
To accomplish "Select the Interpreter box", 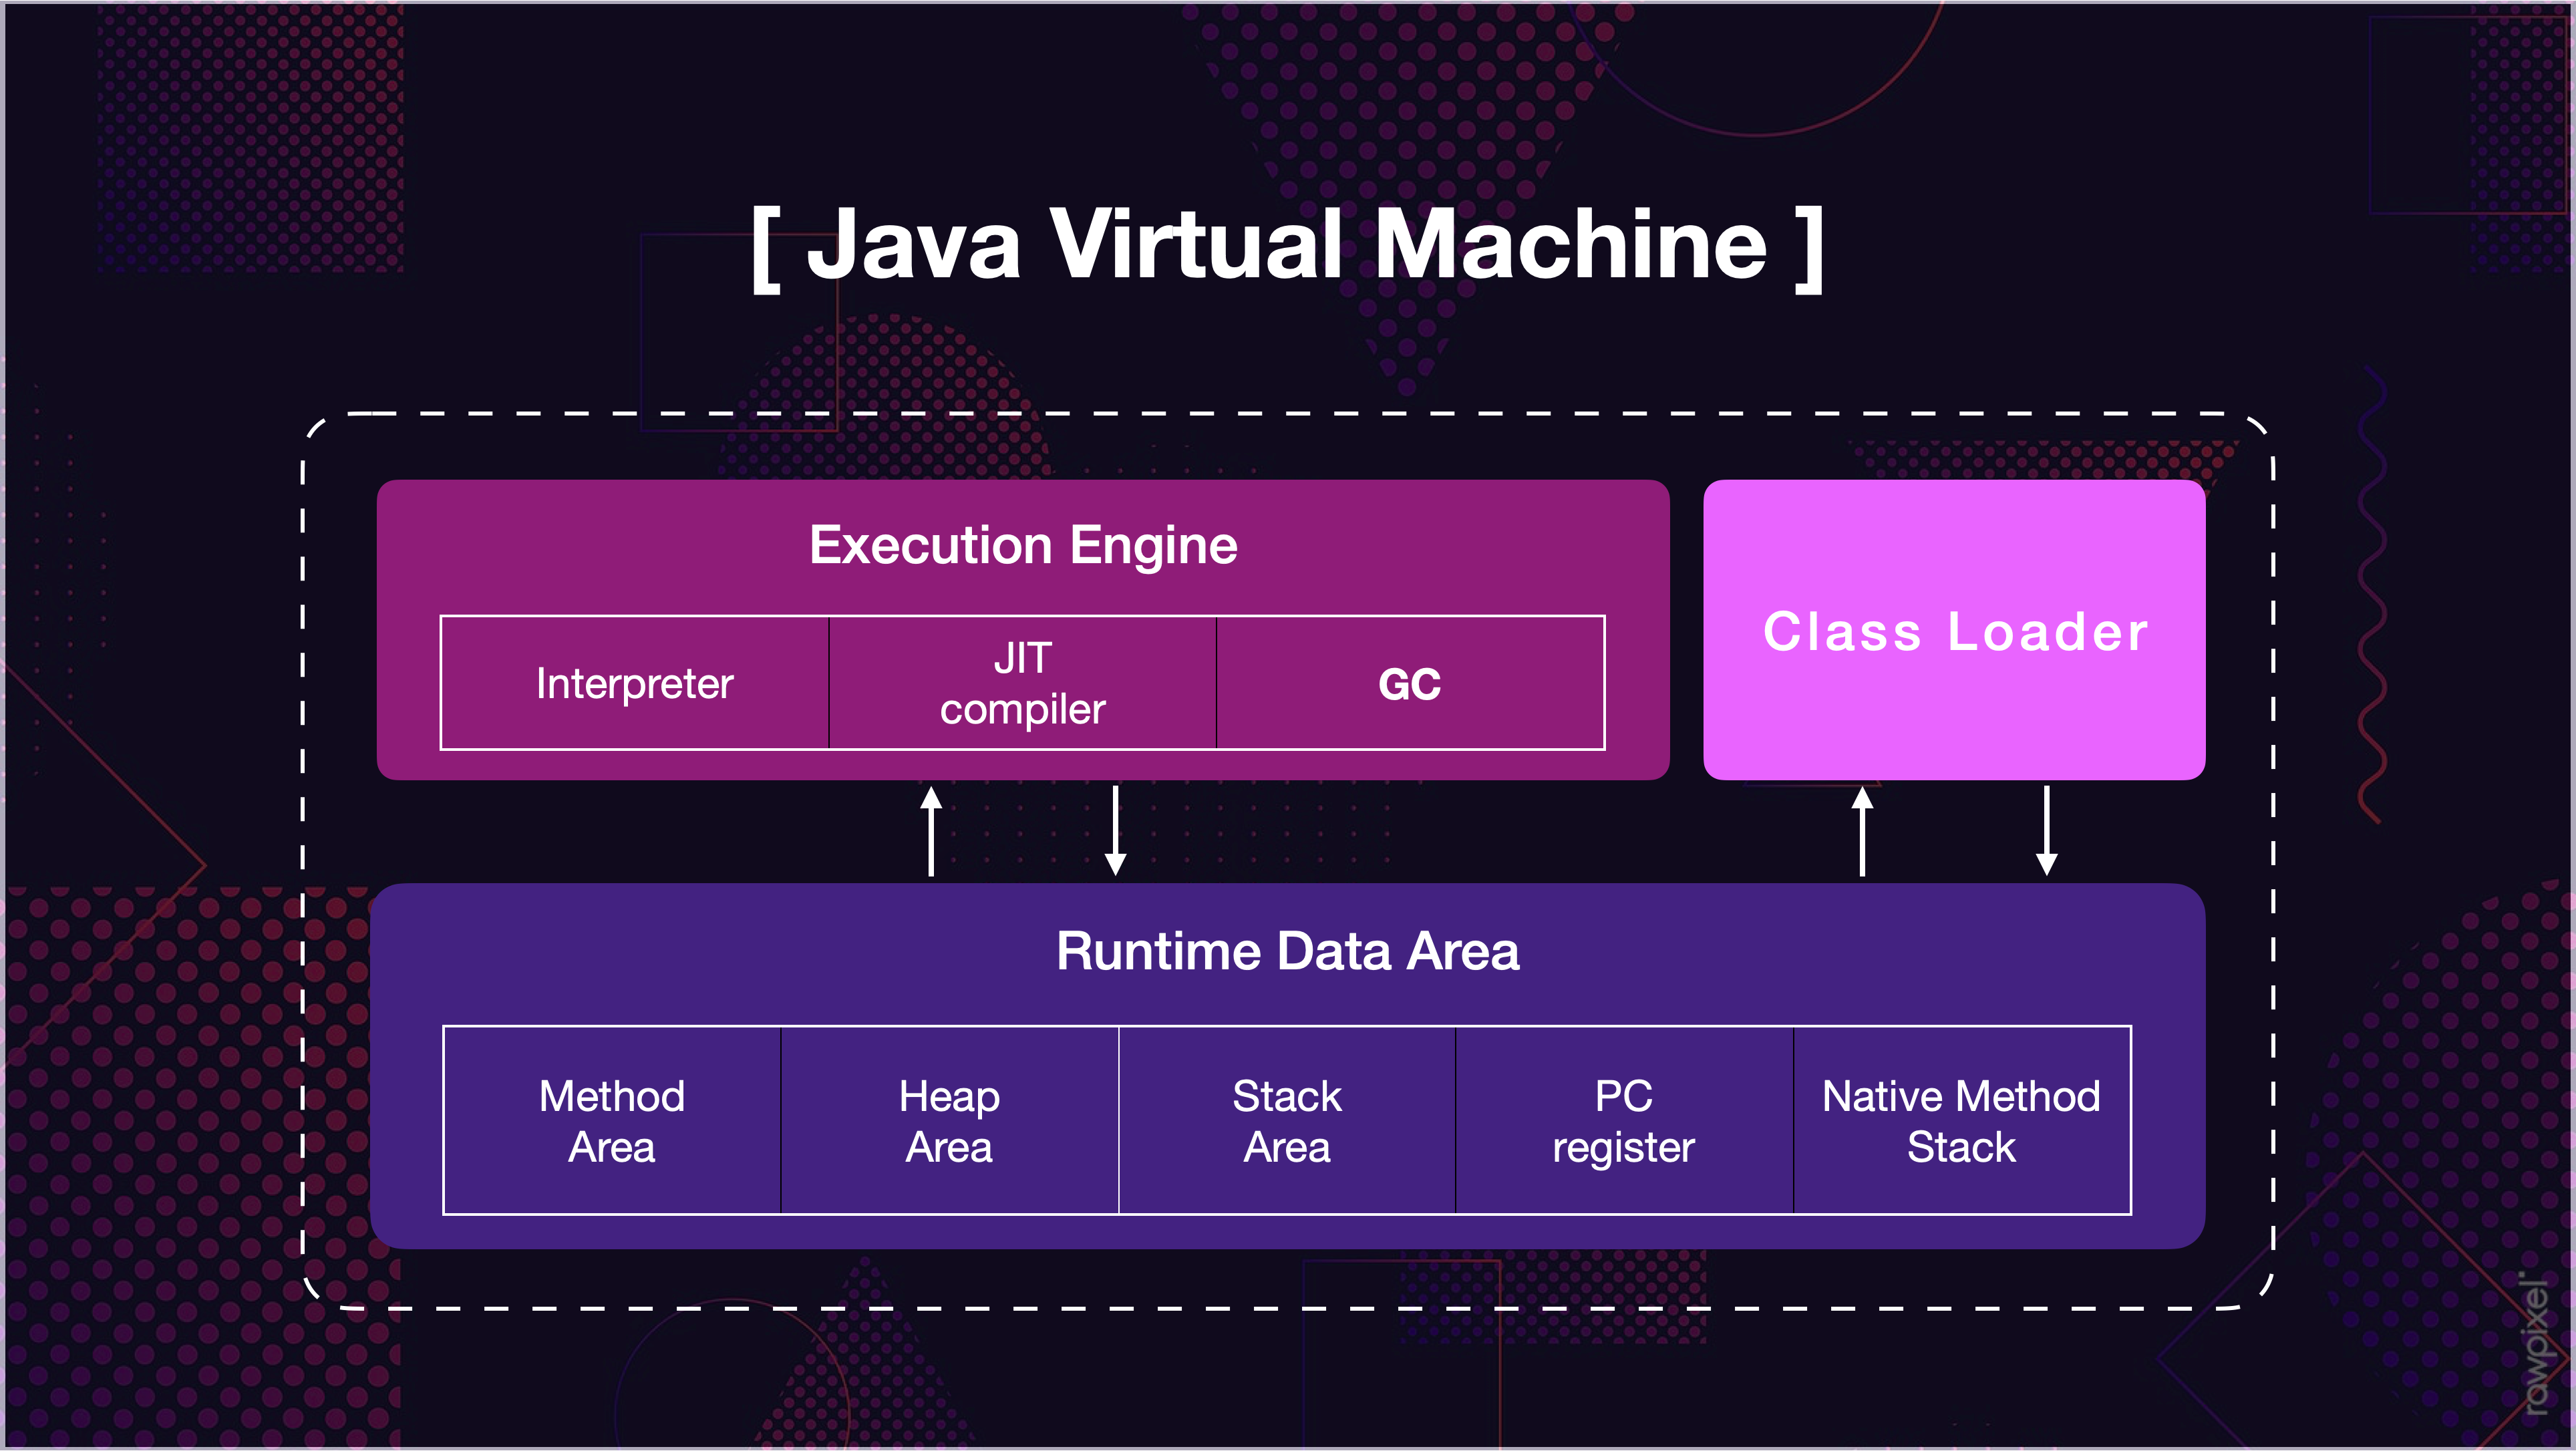I will point(634,683).
